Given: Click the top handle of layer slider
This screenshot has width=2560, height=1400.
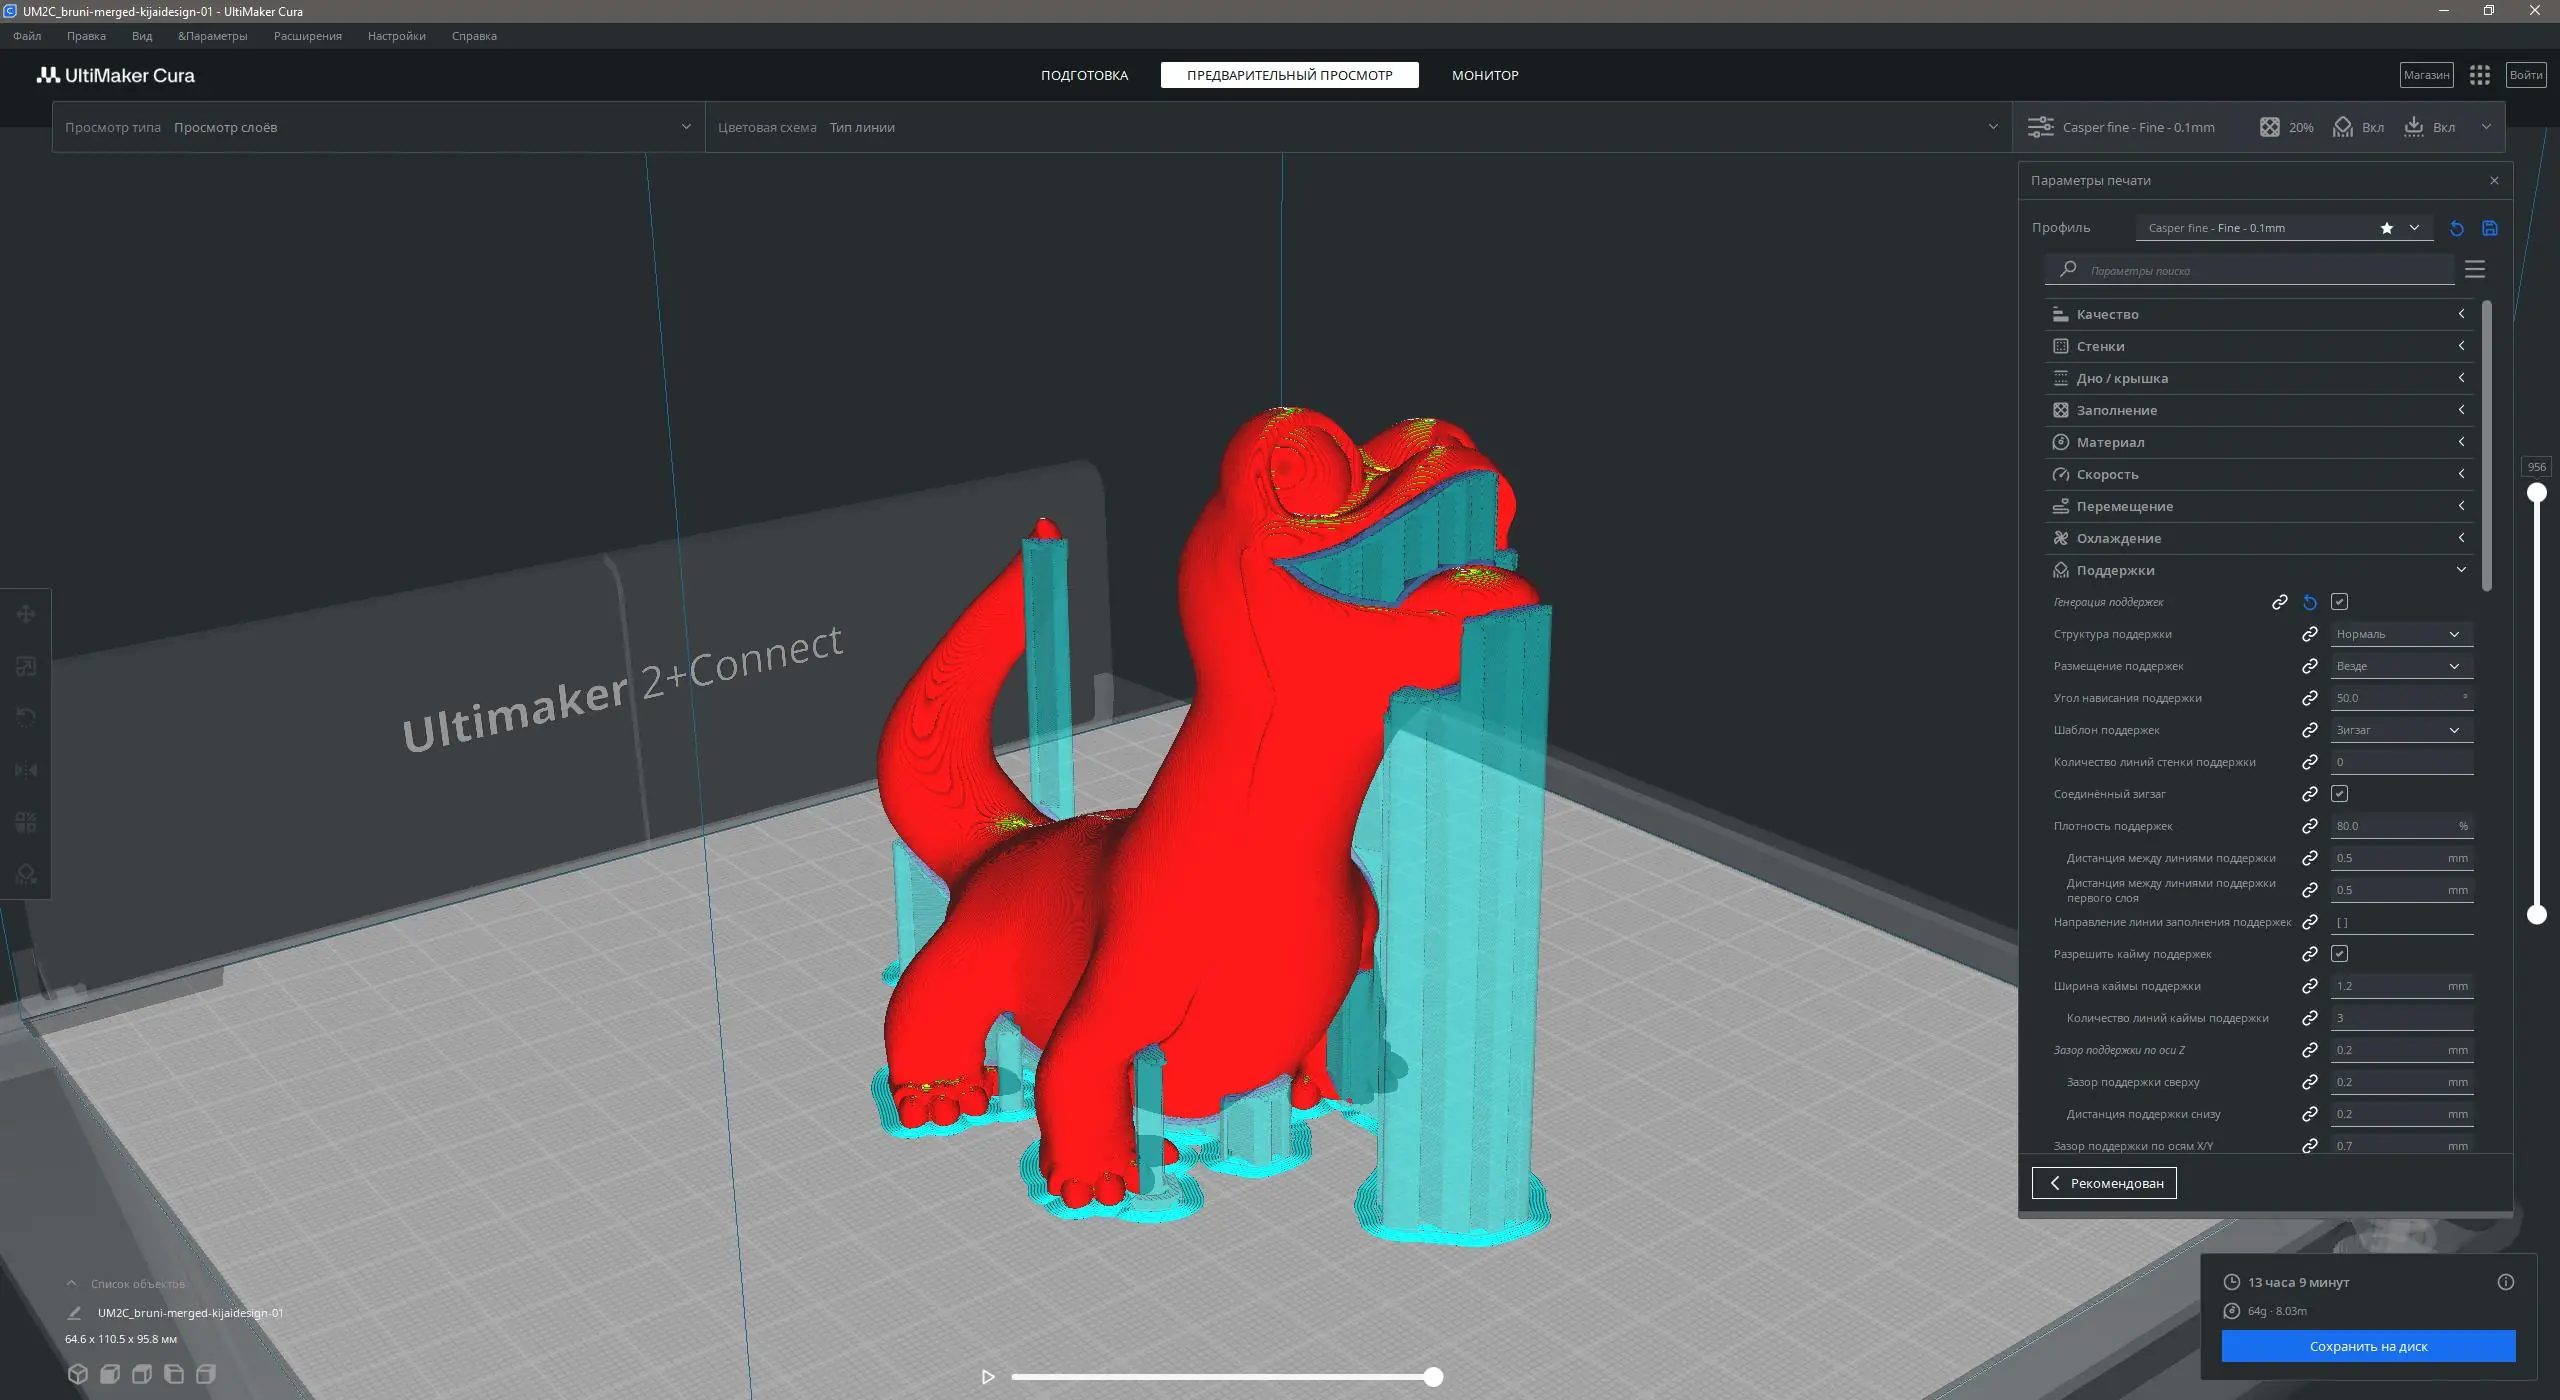Looking at the screenshot, I should [x=2537, y=492].
